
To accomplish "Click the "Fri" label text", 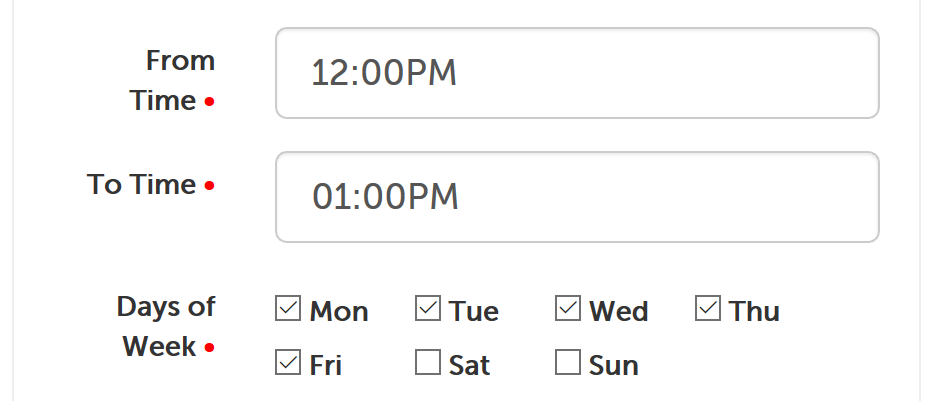I will (x=326, y=365).
